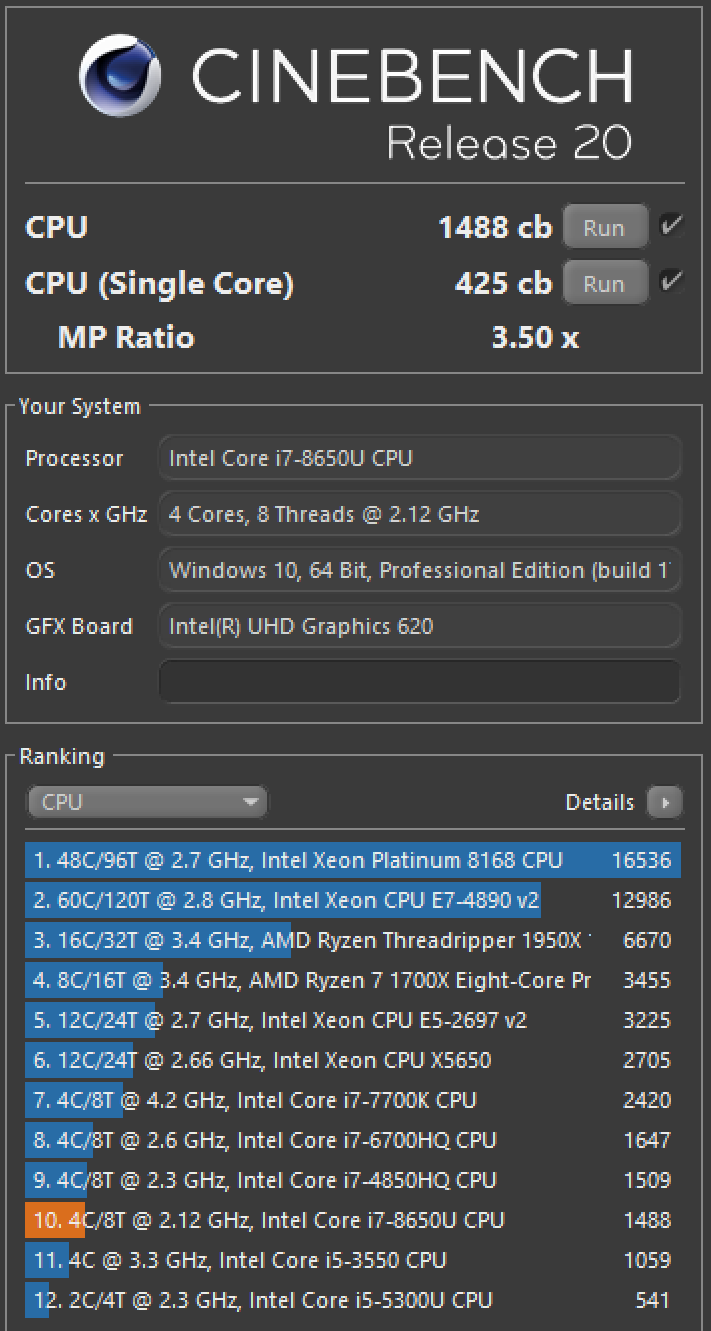Toggle the CPU test checkbox
The height and width of the screenshot is (1331, 711).
(670, 226)
